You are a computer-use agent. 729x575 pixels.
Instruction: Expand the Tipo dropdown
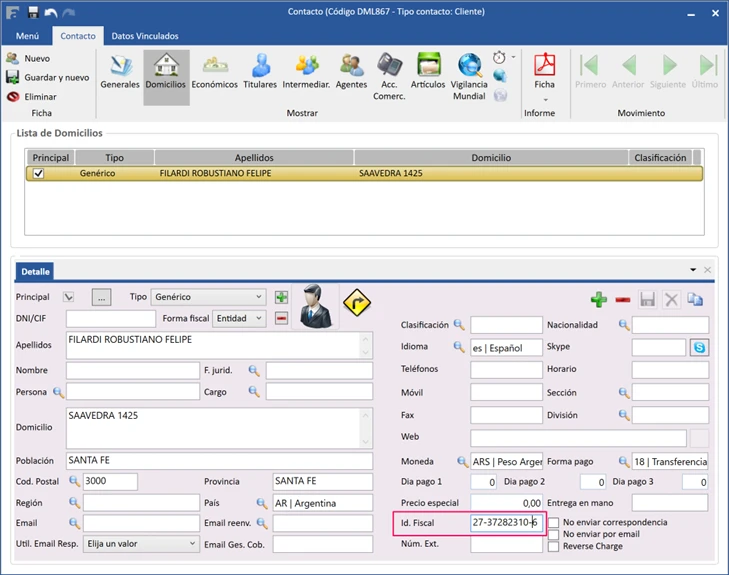(x=259, y=297)
